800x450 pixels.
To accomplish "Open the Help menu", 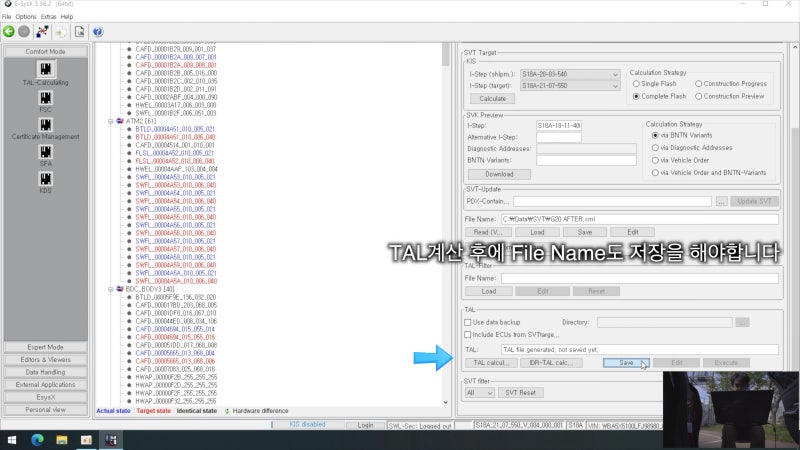I will (67, 17).
